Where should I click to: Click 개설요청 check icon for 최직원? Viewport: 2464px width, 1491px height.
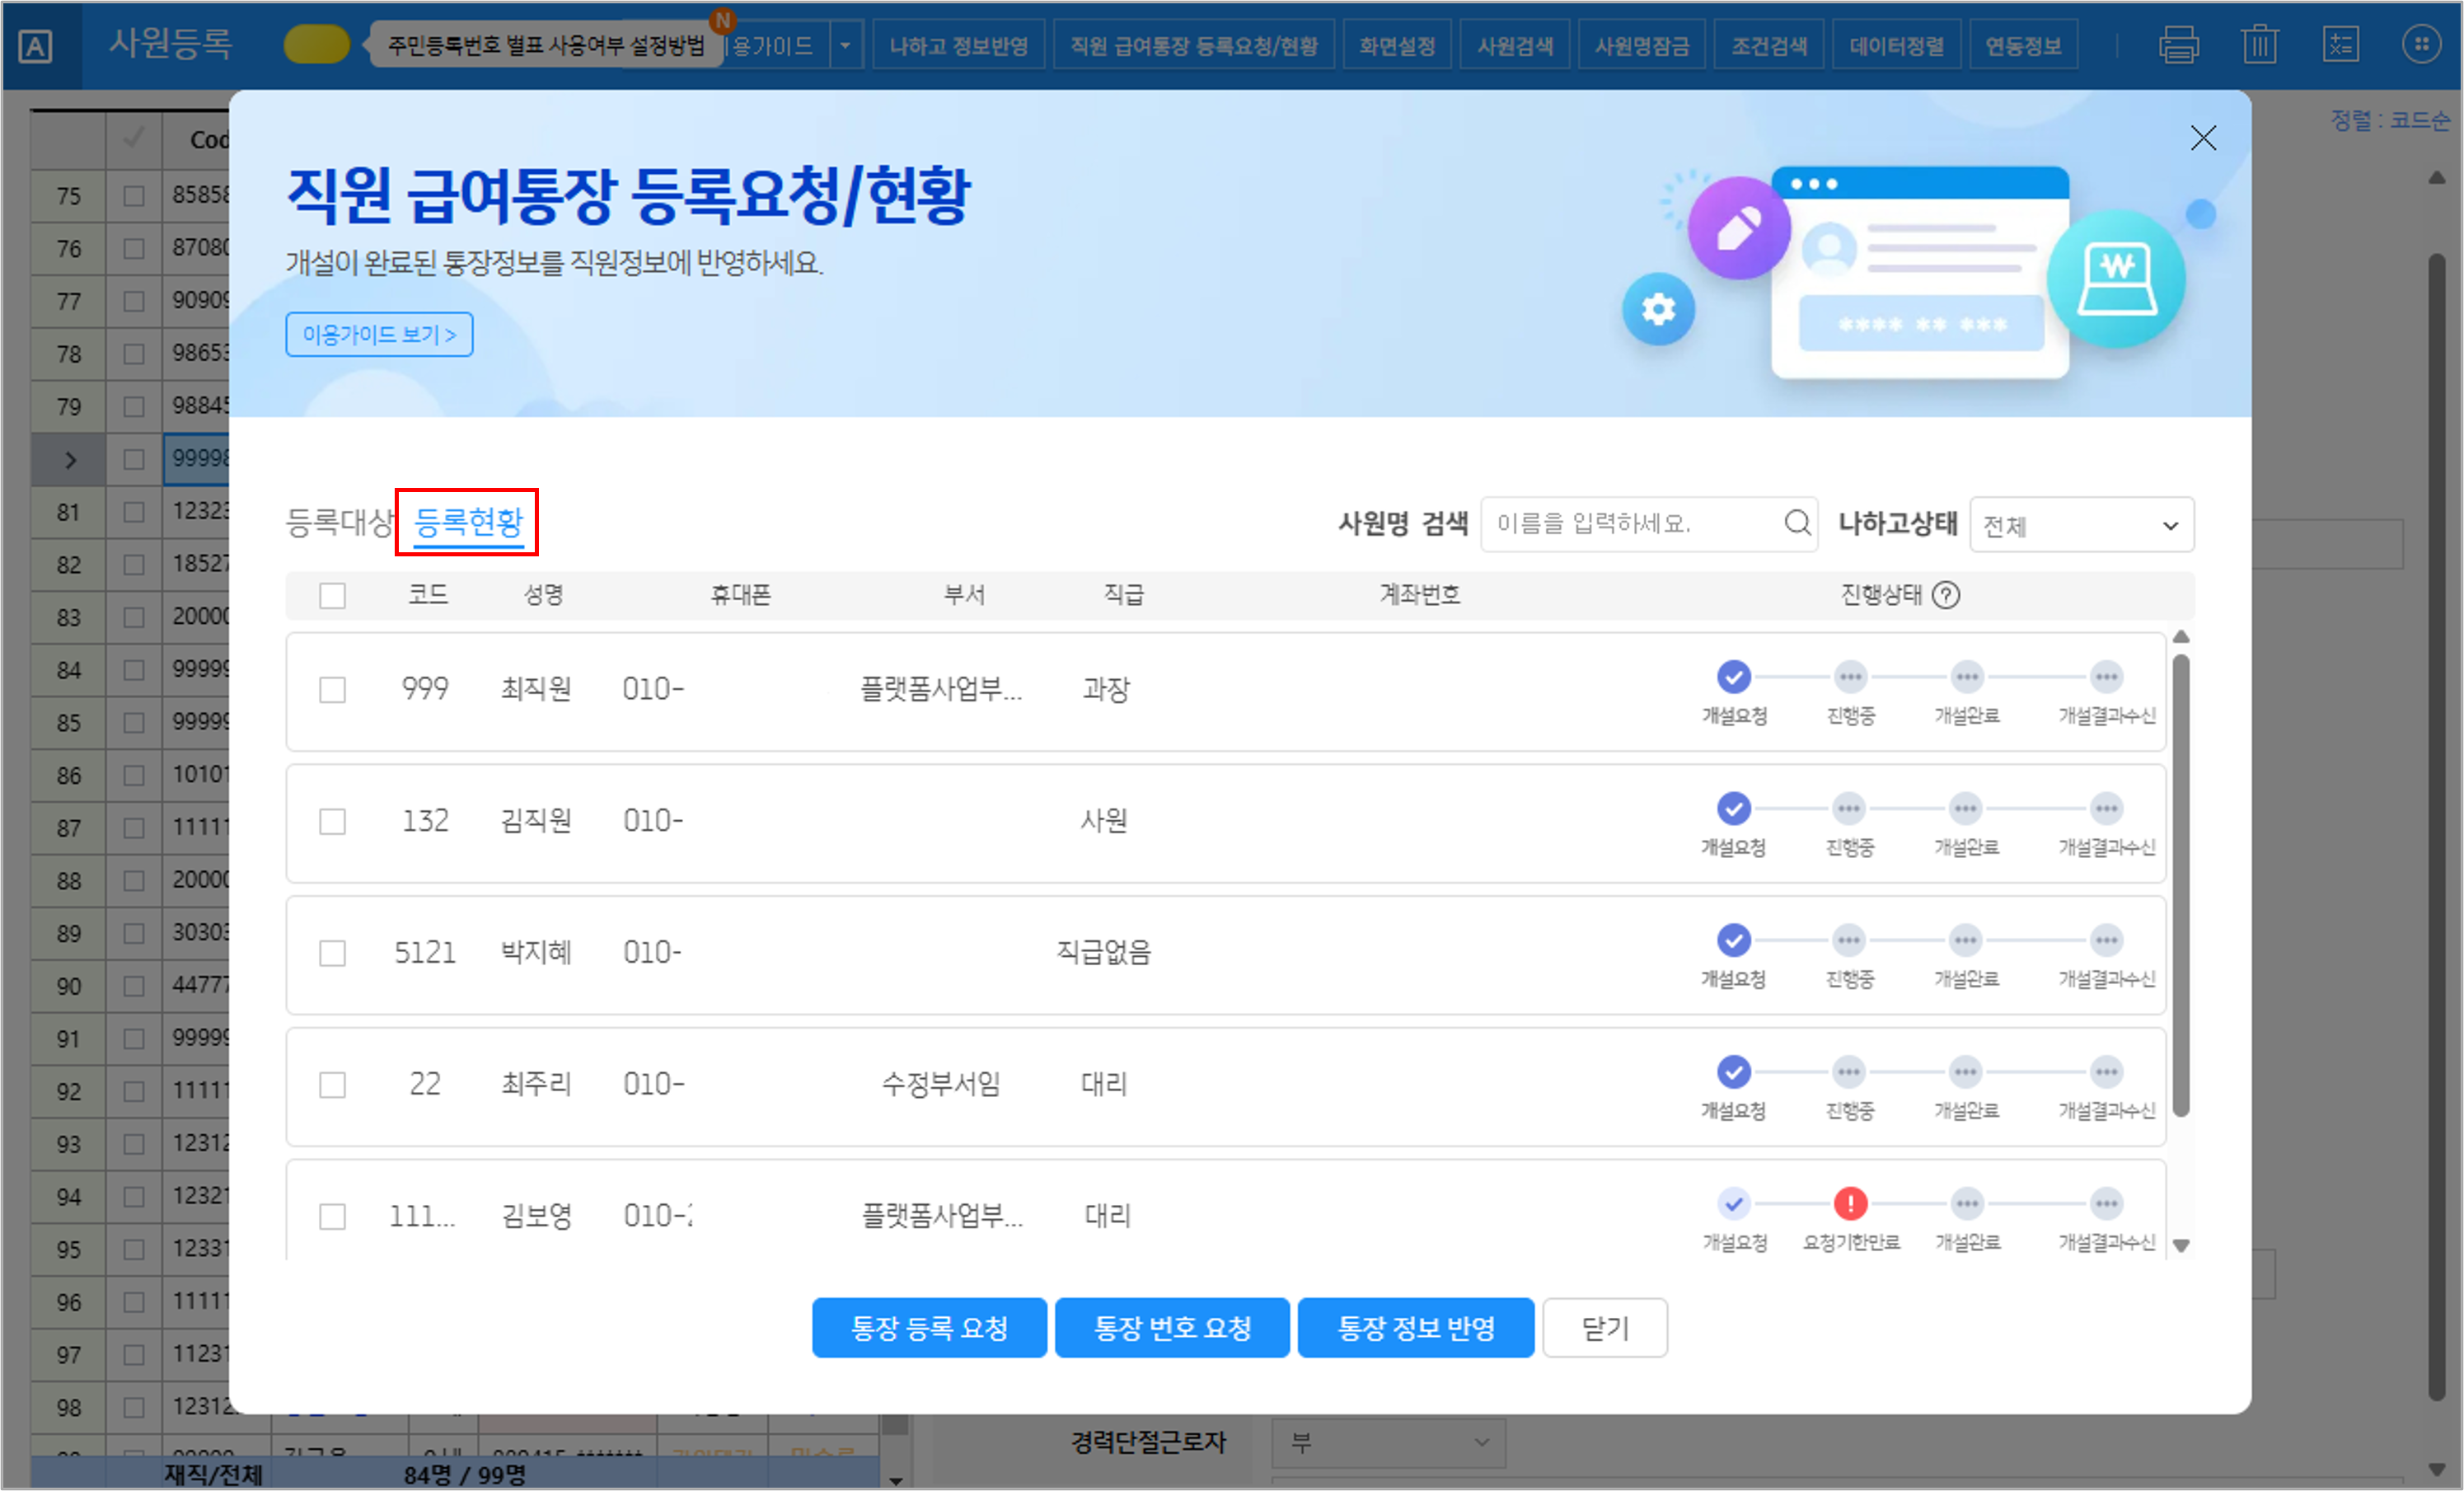(x=1733, y=677)
